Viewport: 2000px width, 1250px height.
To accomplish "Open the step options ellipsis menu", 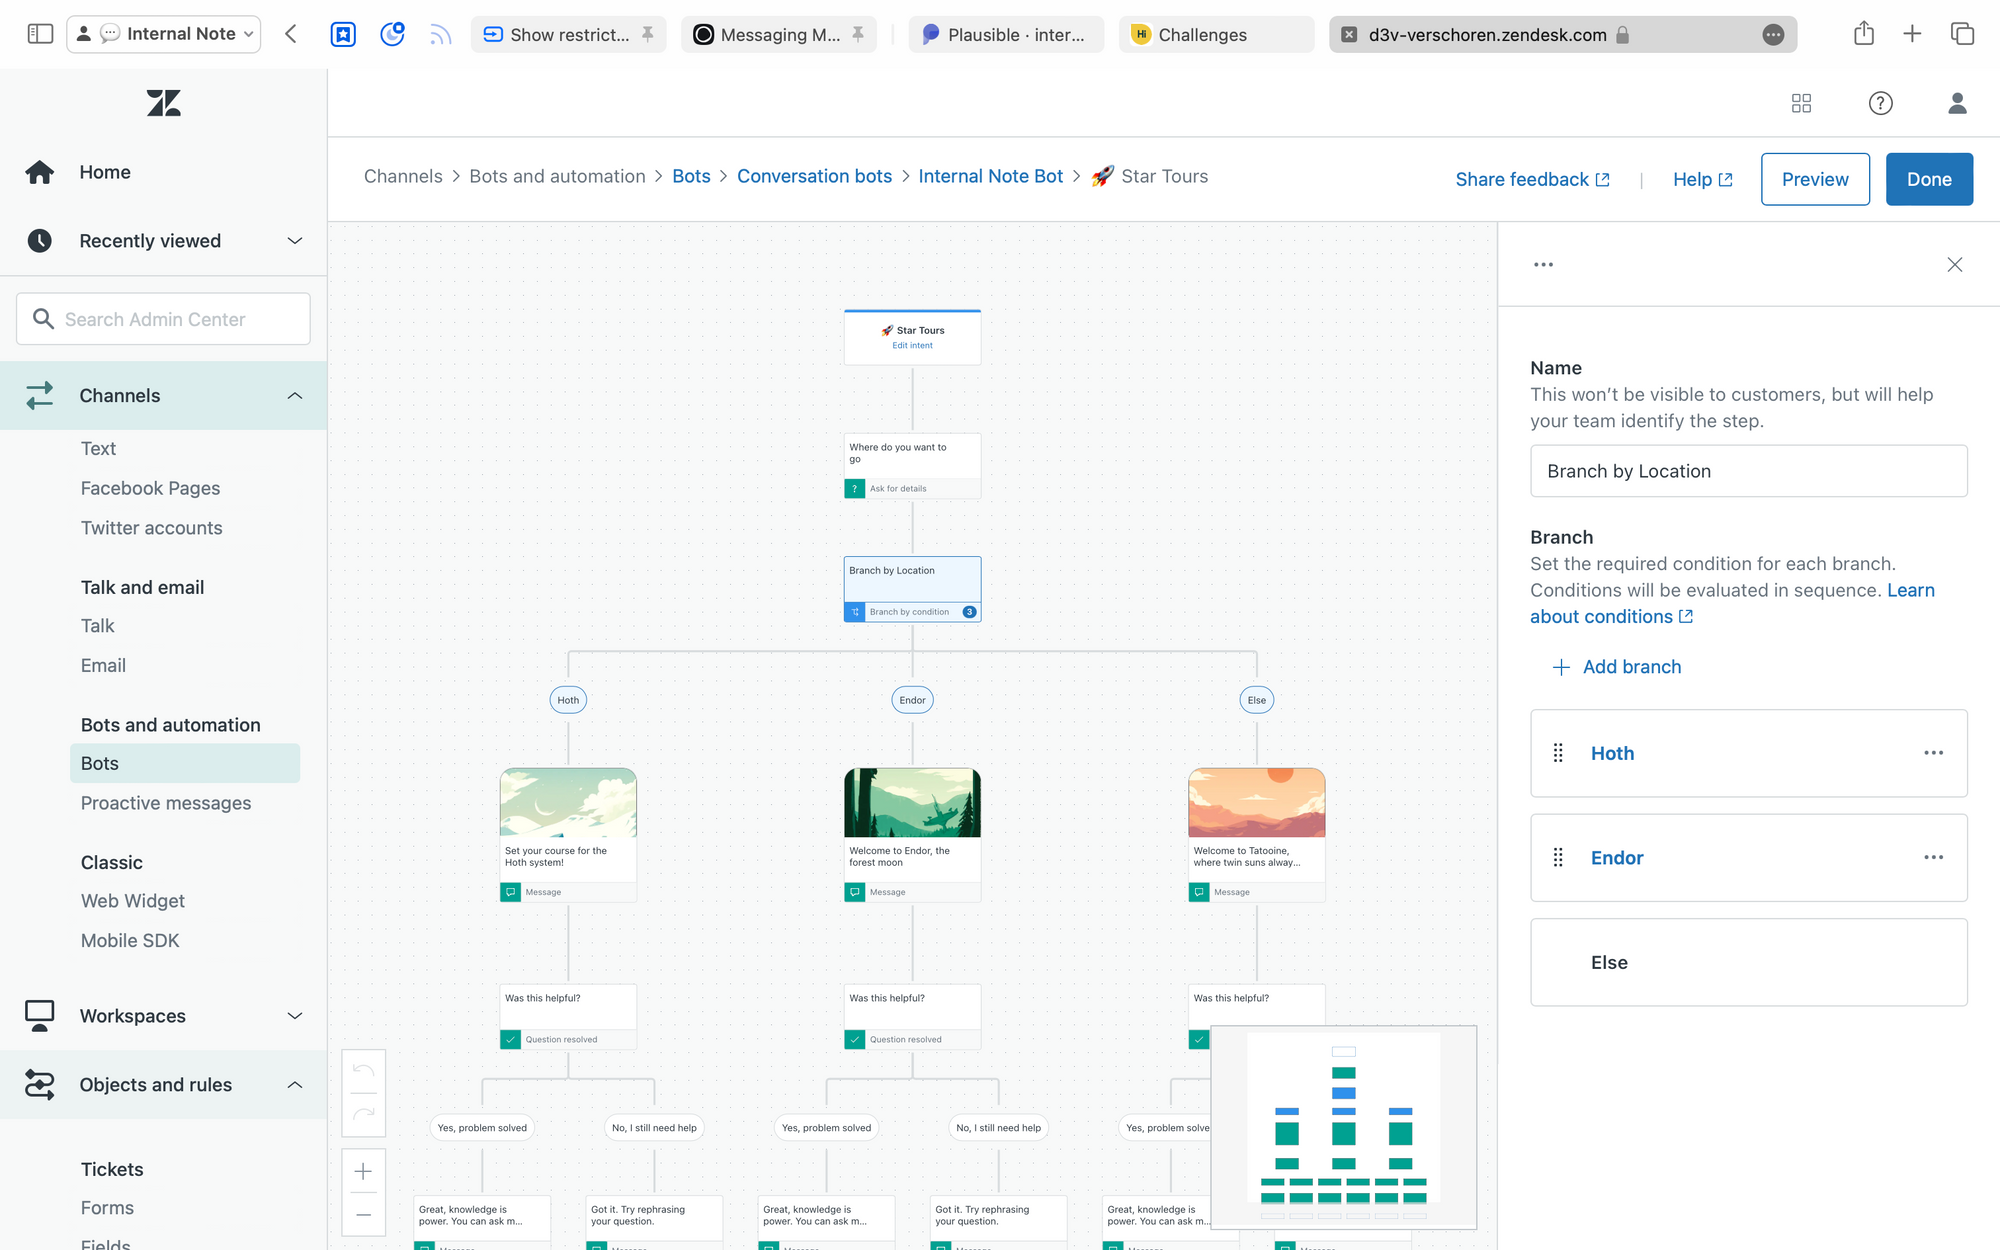I will click(x=1543, y=265).
